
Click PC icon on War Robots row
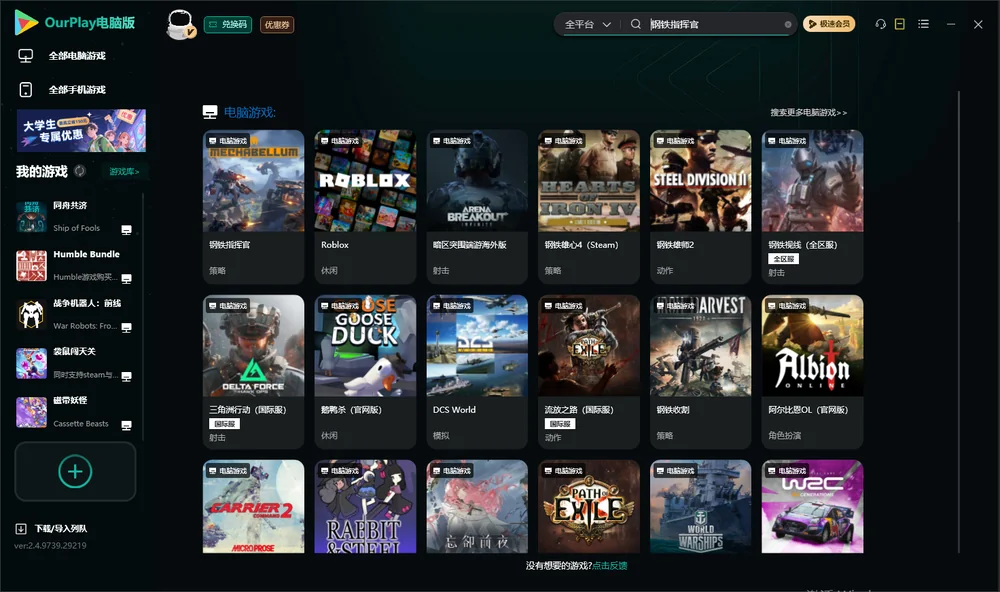[x=126, y=327]
